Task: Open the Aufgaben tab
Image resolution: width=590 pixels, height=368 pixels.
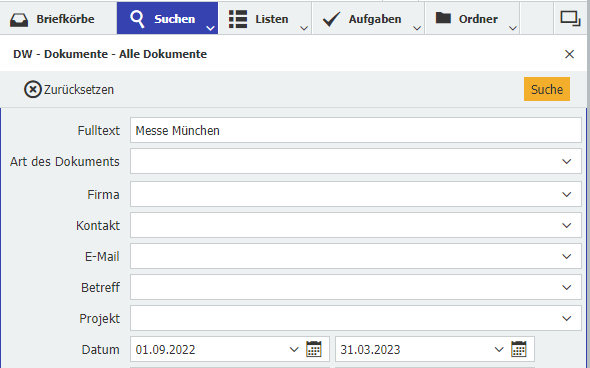Action: [368, 18]
